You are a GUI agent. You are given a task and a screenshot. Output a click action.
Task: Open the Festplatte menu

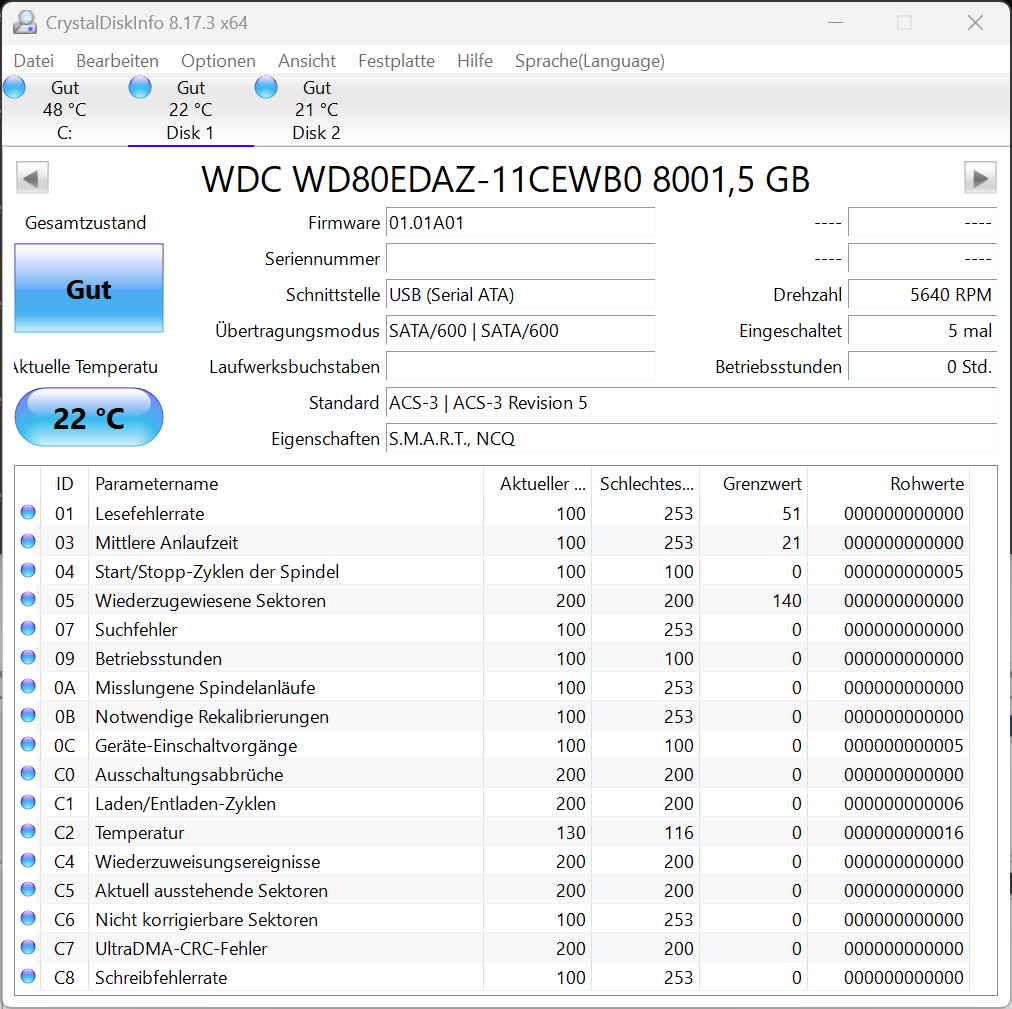[x=396, y=61]
